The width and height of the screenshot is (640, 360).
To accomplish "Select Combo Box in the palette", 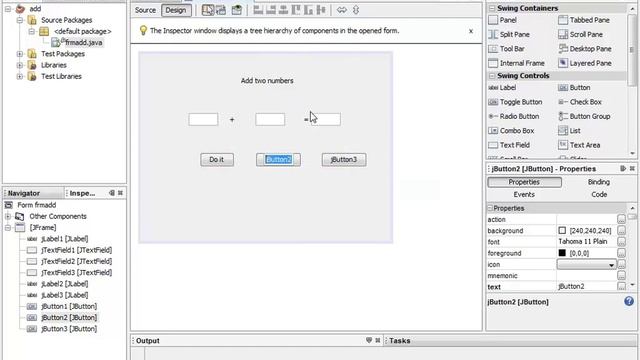I will (x=511, y=131).
